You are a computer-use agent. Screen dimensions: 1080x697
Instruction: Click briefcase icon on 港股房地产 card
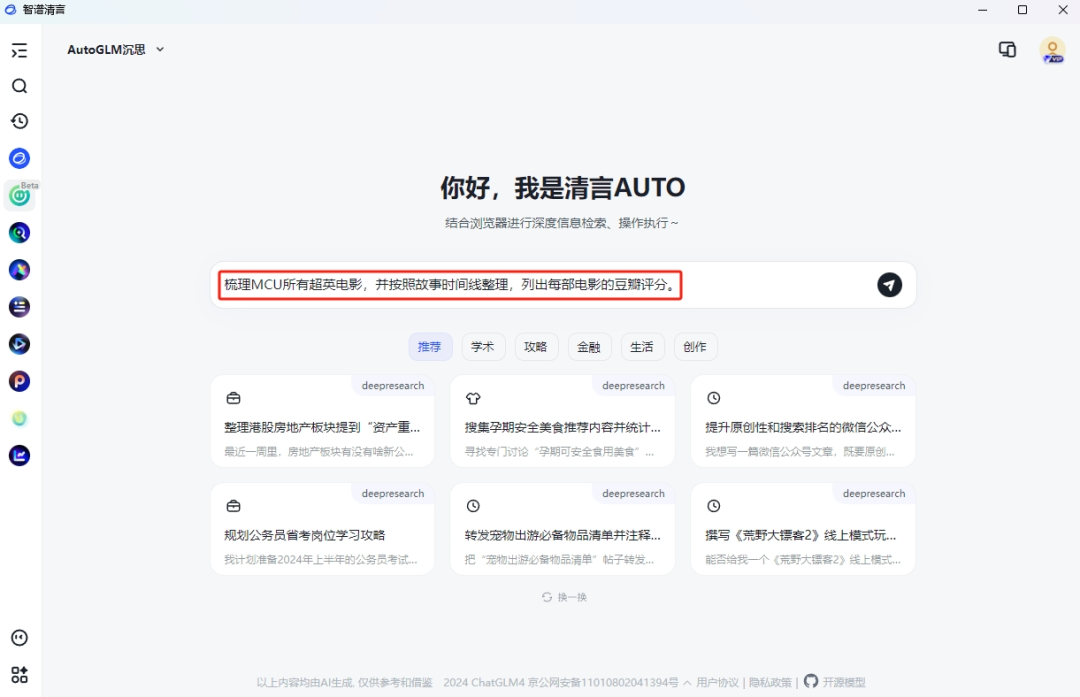click(x=233, y=398)
